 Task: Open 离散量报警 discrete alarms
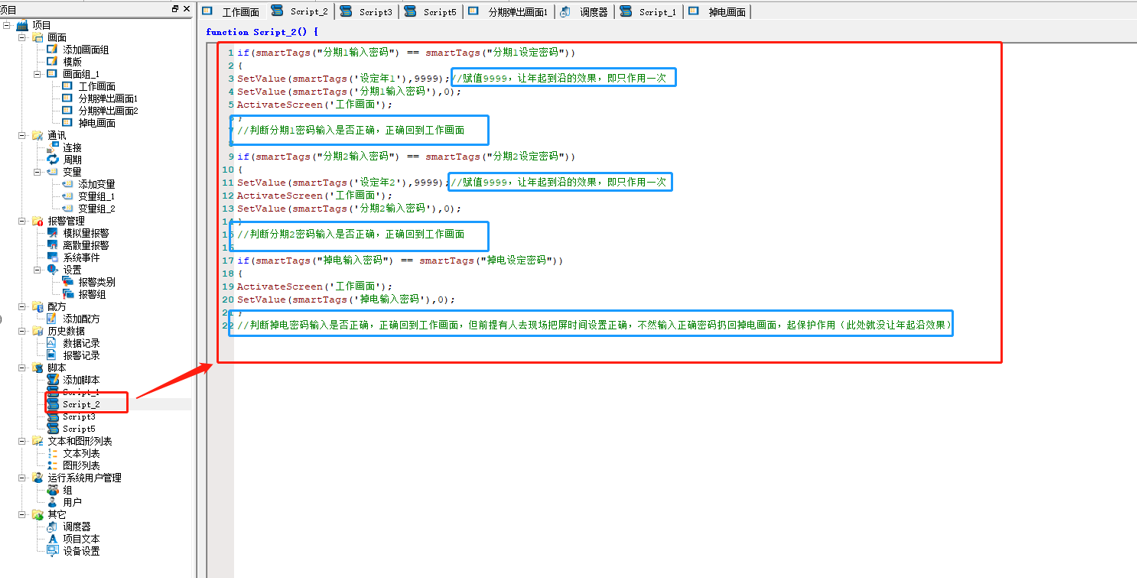86,245
